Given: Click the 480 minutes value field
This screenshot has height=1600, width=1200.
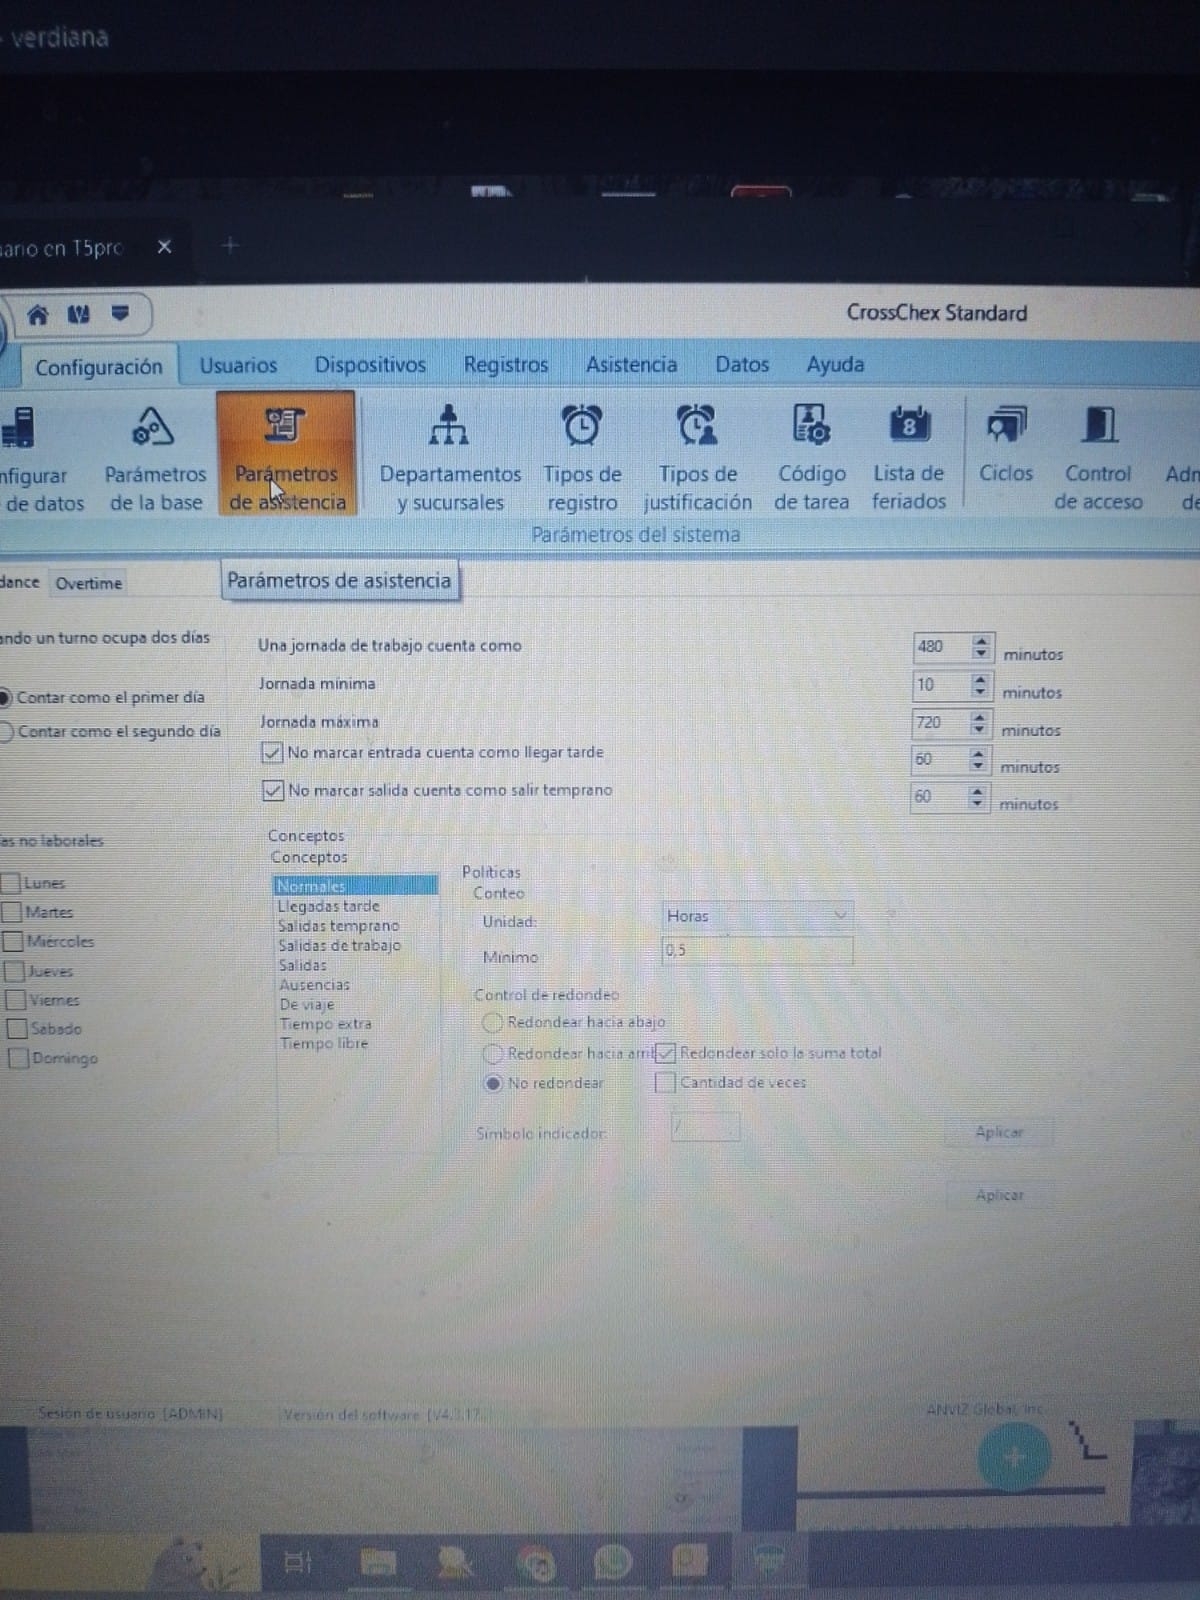Looking at the screenshot, I should pyautogui.click(x=942, y=647).
